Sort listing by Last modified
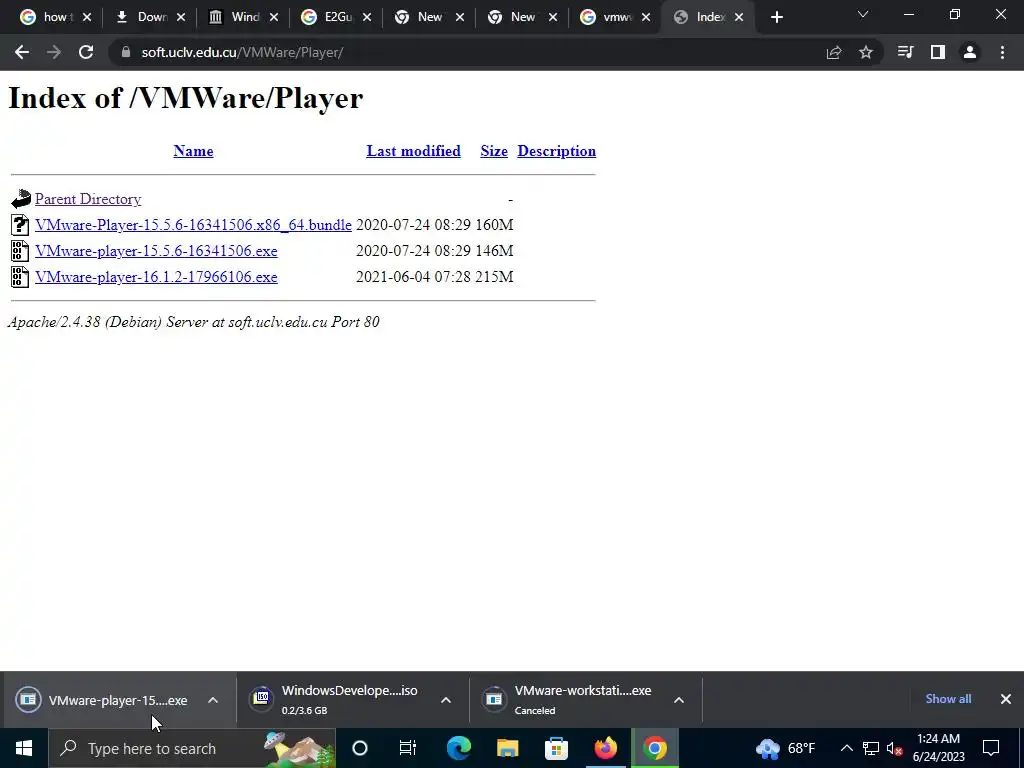 click(413, 151)
